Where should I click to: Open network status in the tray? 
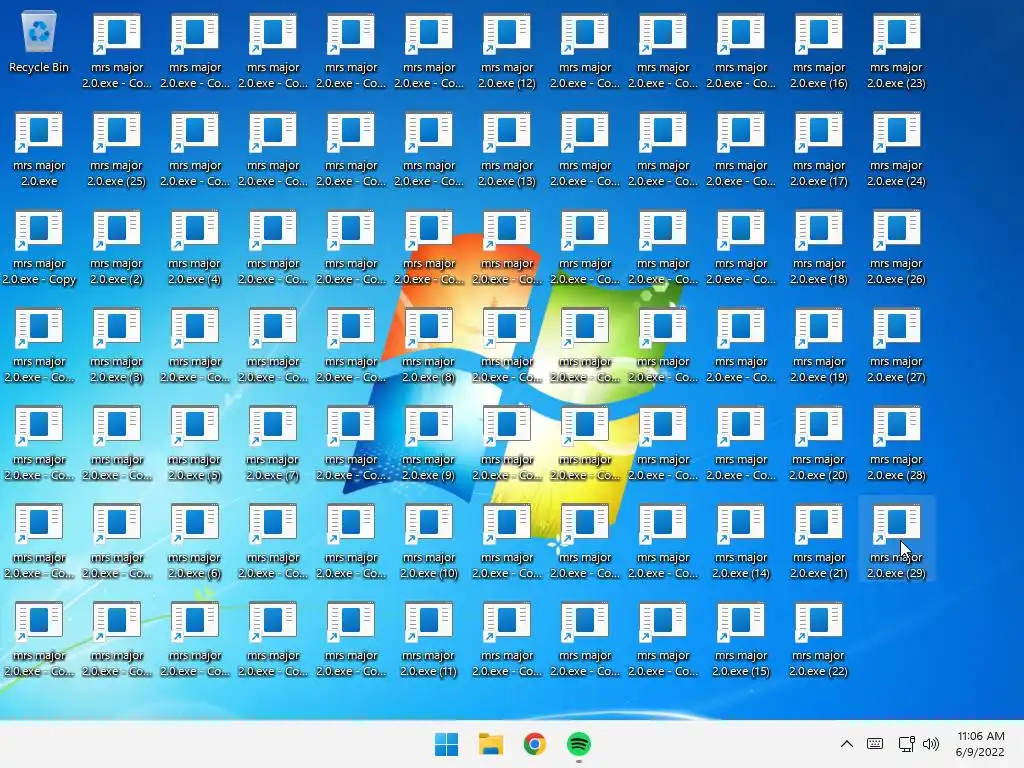click(906, 744)
